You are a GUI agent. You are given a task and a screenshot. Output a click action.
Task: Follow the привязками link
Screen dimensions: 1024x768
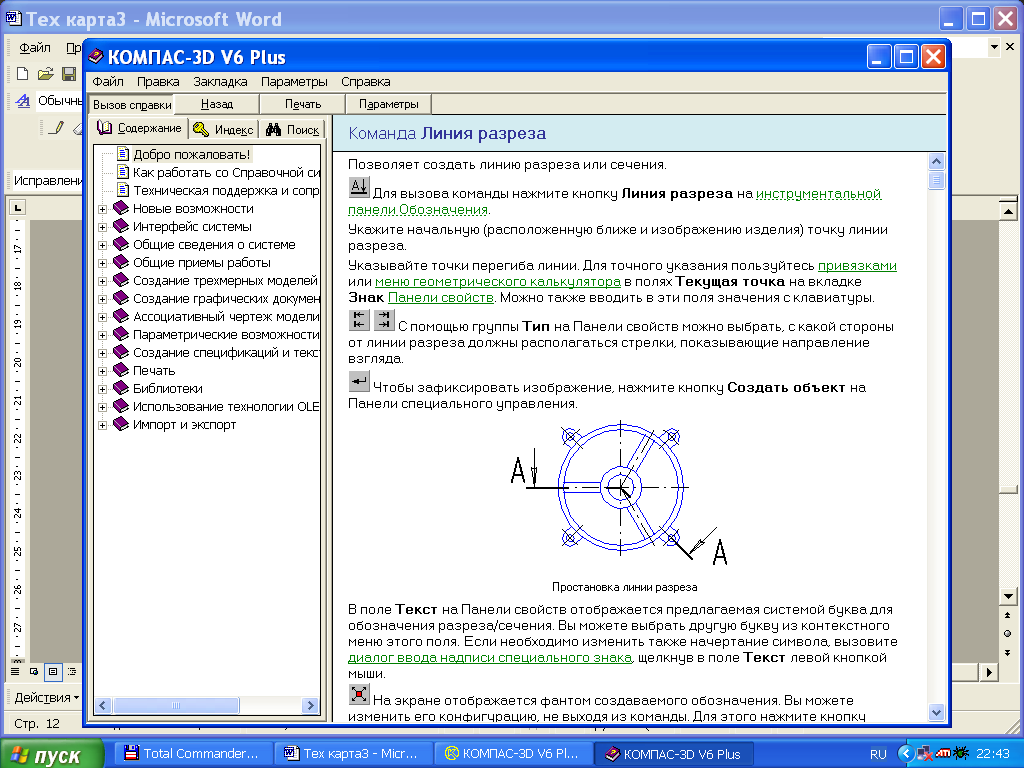[x=857, y=266]
